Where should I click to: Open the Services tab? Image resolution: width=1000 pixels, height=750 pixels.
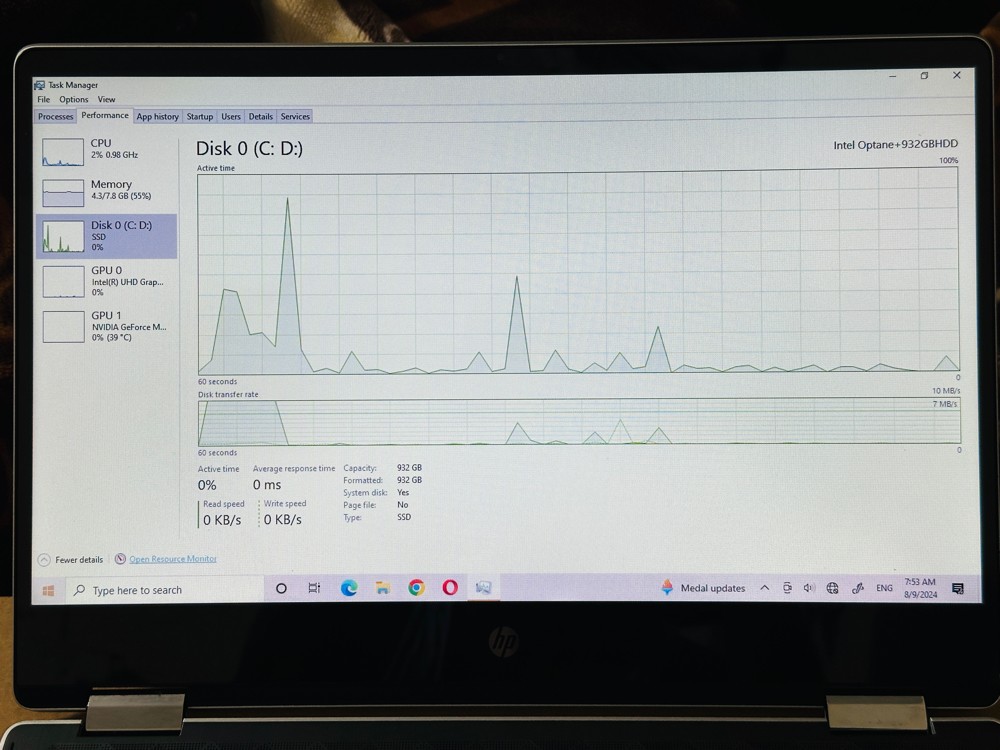pos(295,117)
